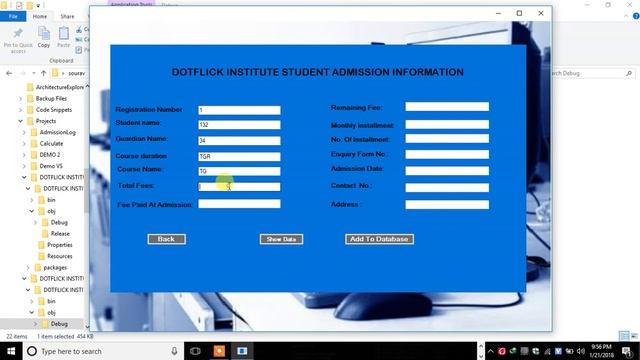
Task: Click the Contact No field
Action: coord(447,188)
